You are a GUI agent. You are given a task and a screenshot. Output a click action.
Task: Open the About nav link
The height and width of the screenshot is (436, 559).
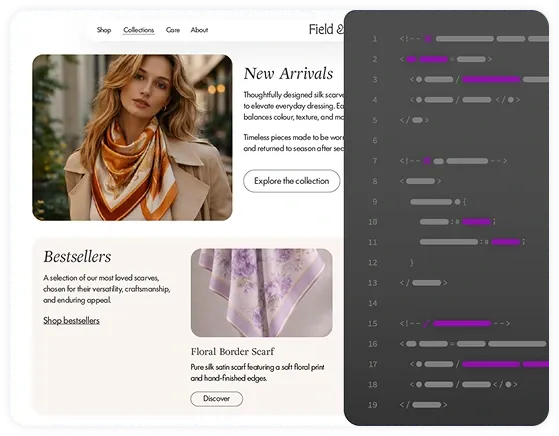tap(199, 30)
